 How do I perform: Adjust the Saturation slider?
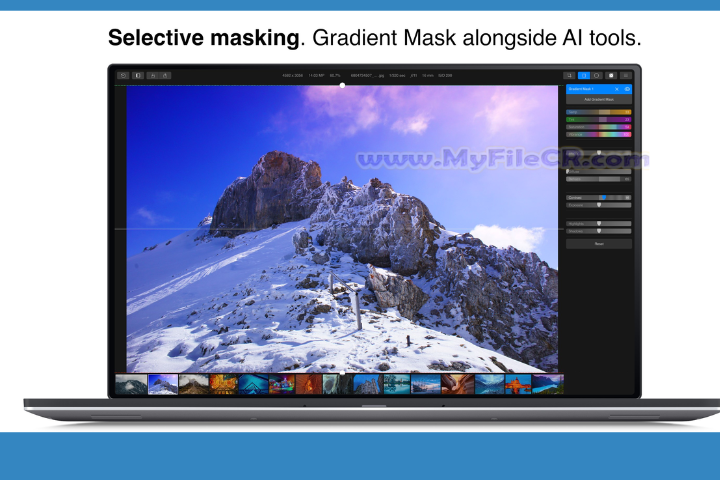pyautogui.click(x=599, y=127)
